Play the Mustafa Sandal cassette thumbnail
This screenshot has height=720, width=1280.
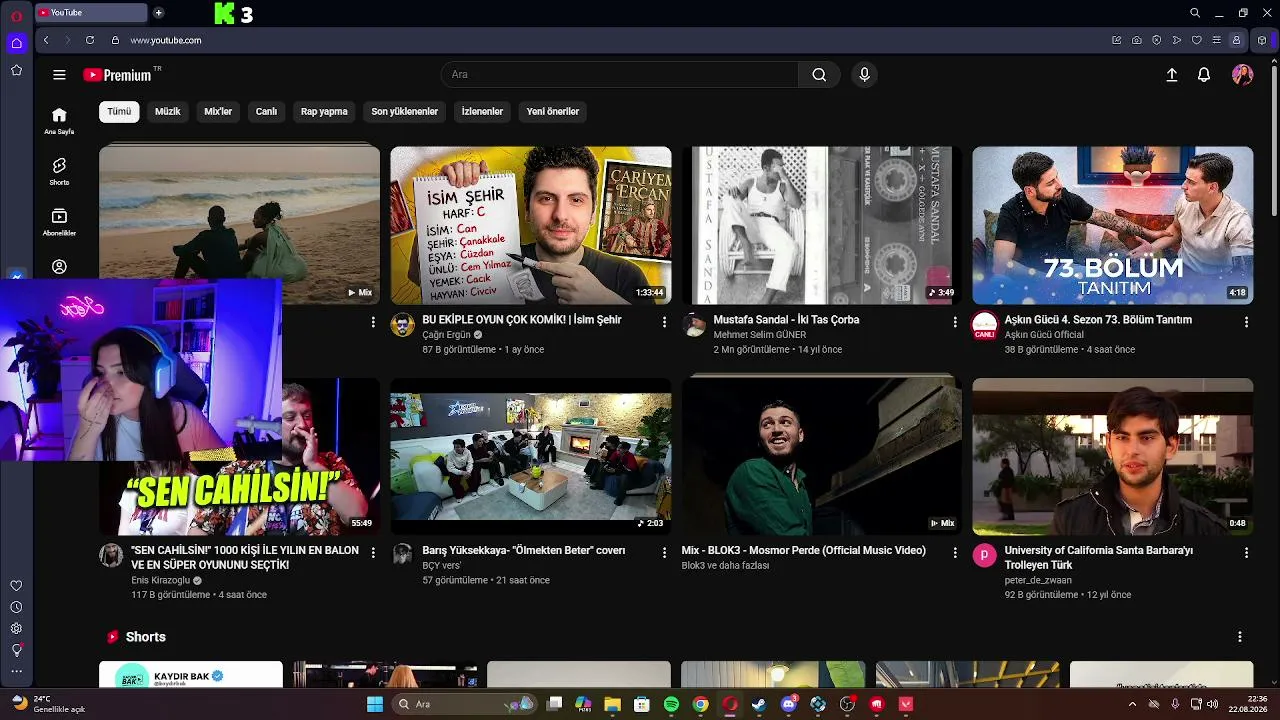822,225
